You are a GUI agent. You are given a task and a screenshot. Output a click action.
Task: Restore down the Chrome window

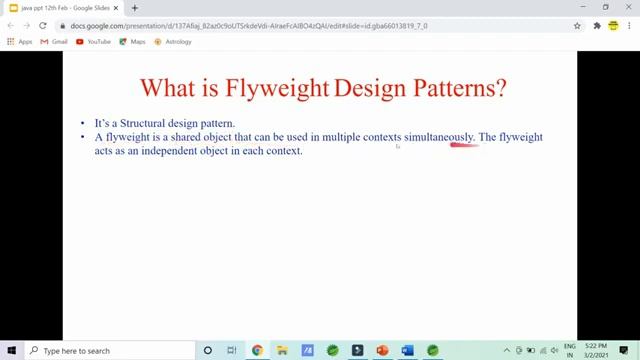coord(606,7)
